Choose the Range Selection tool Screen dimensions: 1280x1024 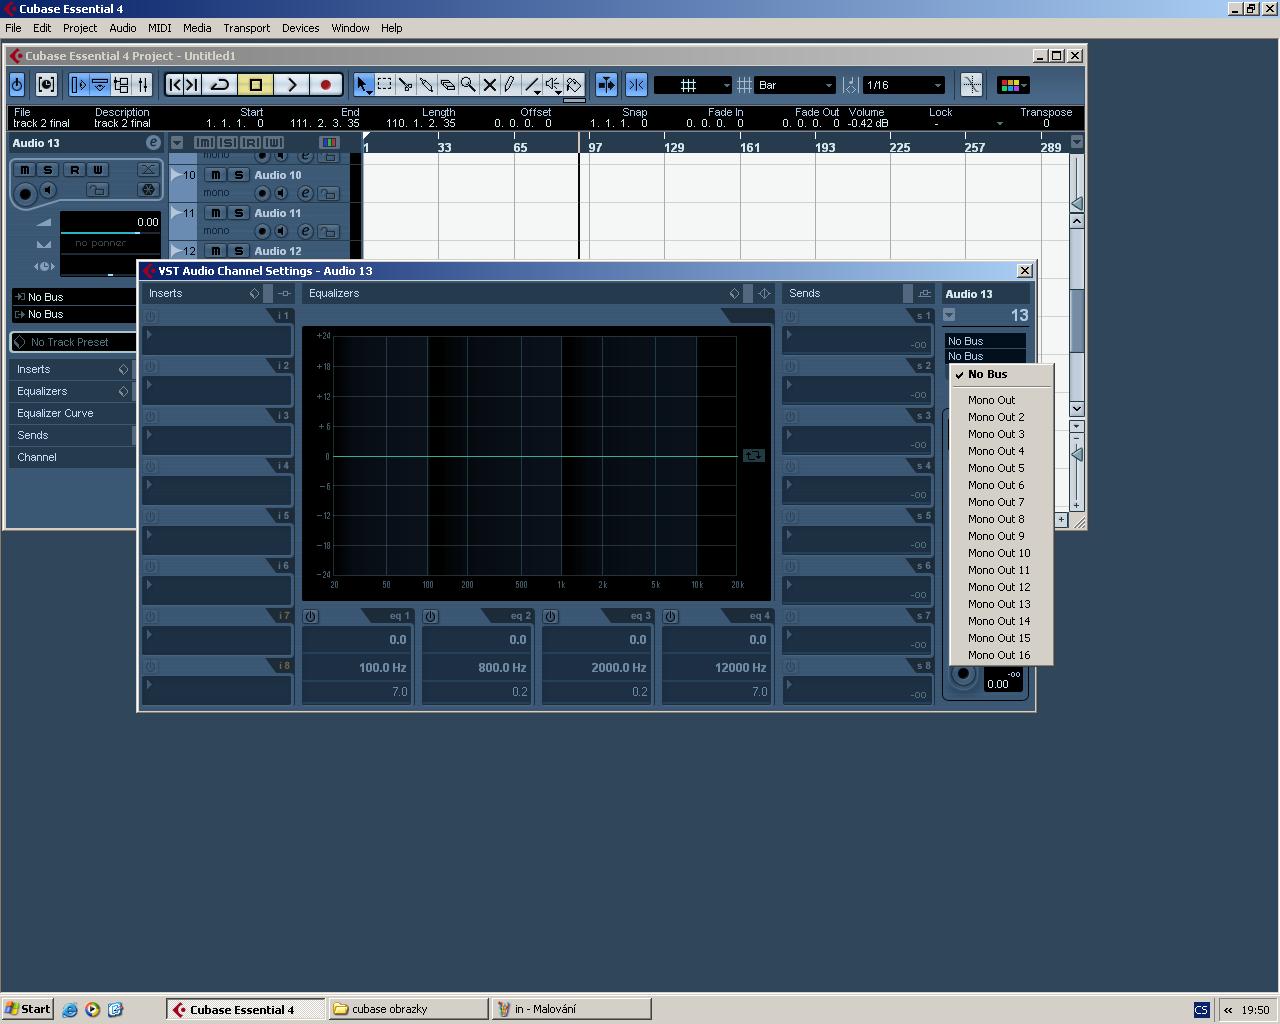pyautogui.click(x=384, y=85)
